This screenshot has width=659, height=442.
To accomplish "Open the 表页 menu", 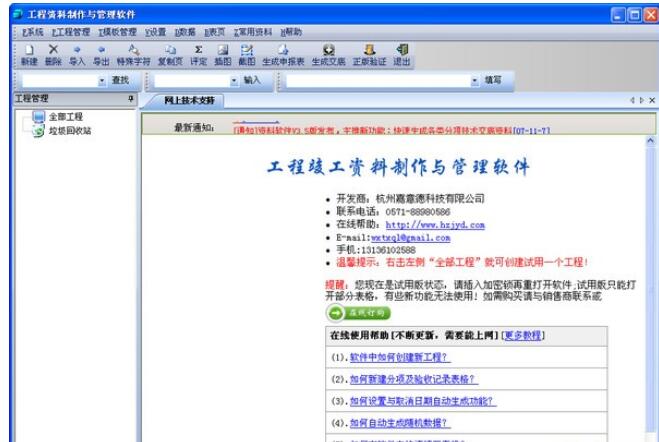I will [214, 32].
